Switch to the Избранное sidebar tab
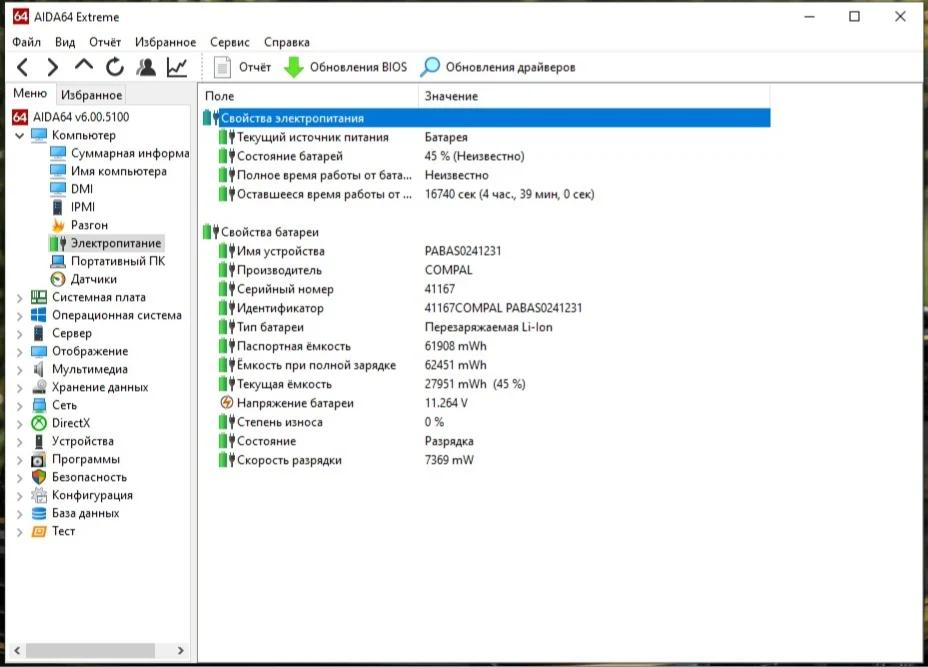This screenshot has width=928, height=667. (91, 95)
